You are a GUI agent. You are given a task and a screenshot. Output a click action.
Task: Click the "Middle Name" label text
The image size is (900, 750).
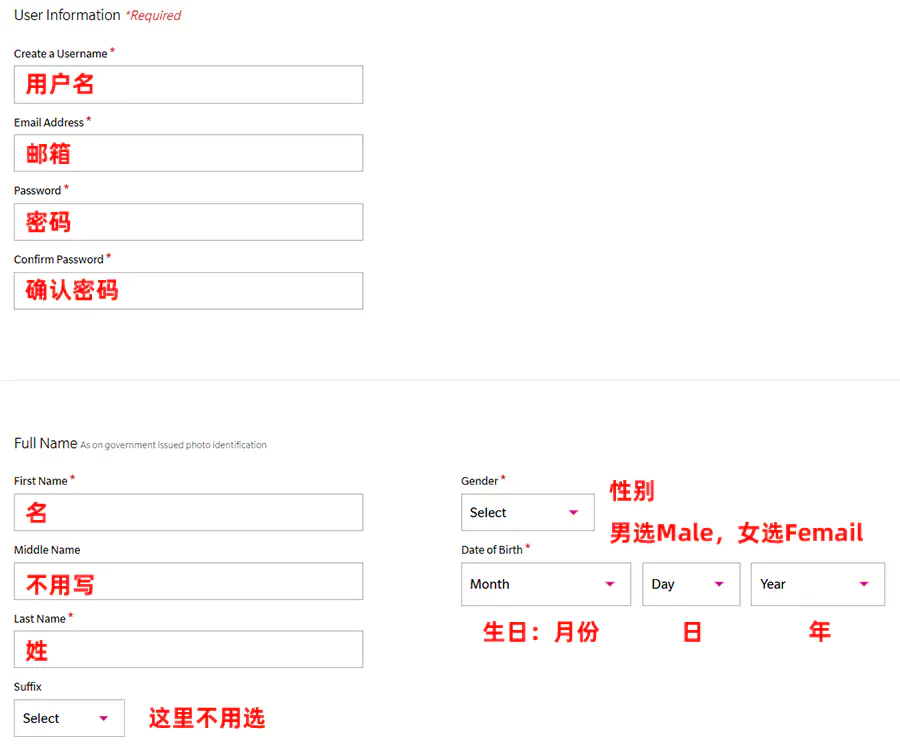pos(47,550)
